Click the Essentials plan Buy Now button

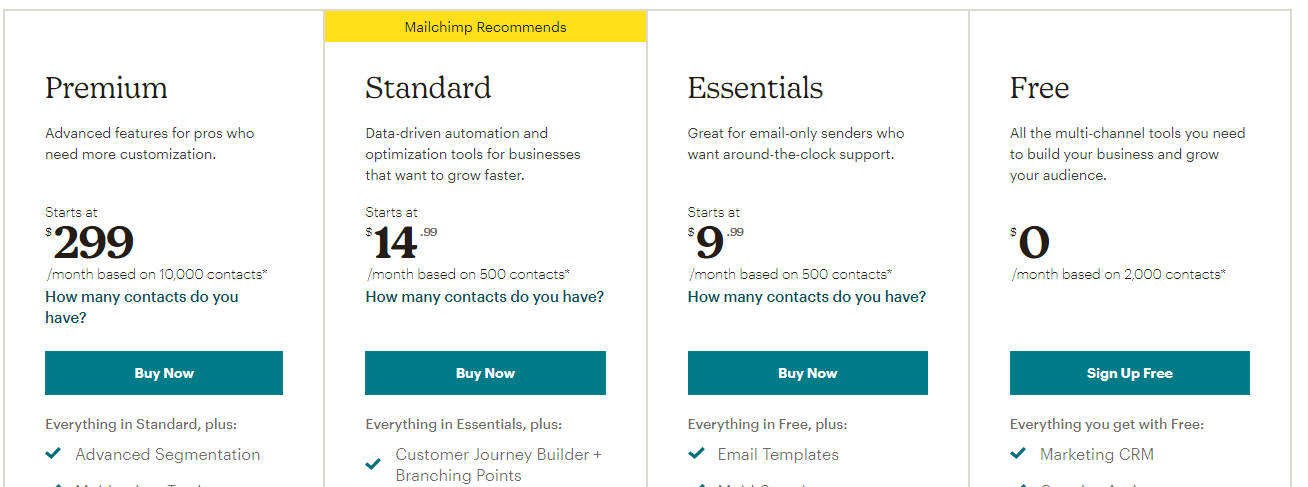pyautogui.click(x=807, y=373)
